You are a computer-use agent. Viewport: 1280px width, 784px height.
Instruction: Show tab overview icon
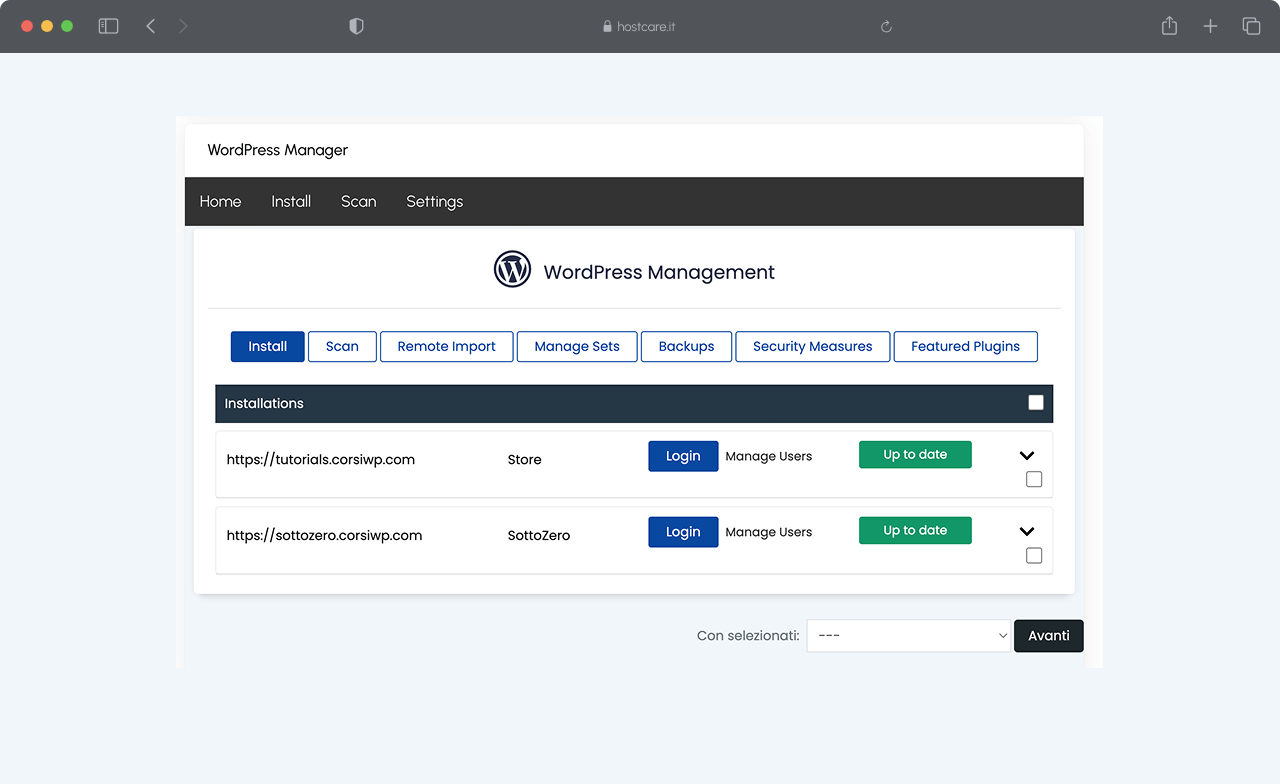click(1251, 26)
